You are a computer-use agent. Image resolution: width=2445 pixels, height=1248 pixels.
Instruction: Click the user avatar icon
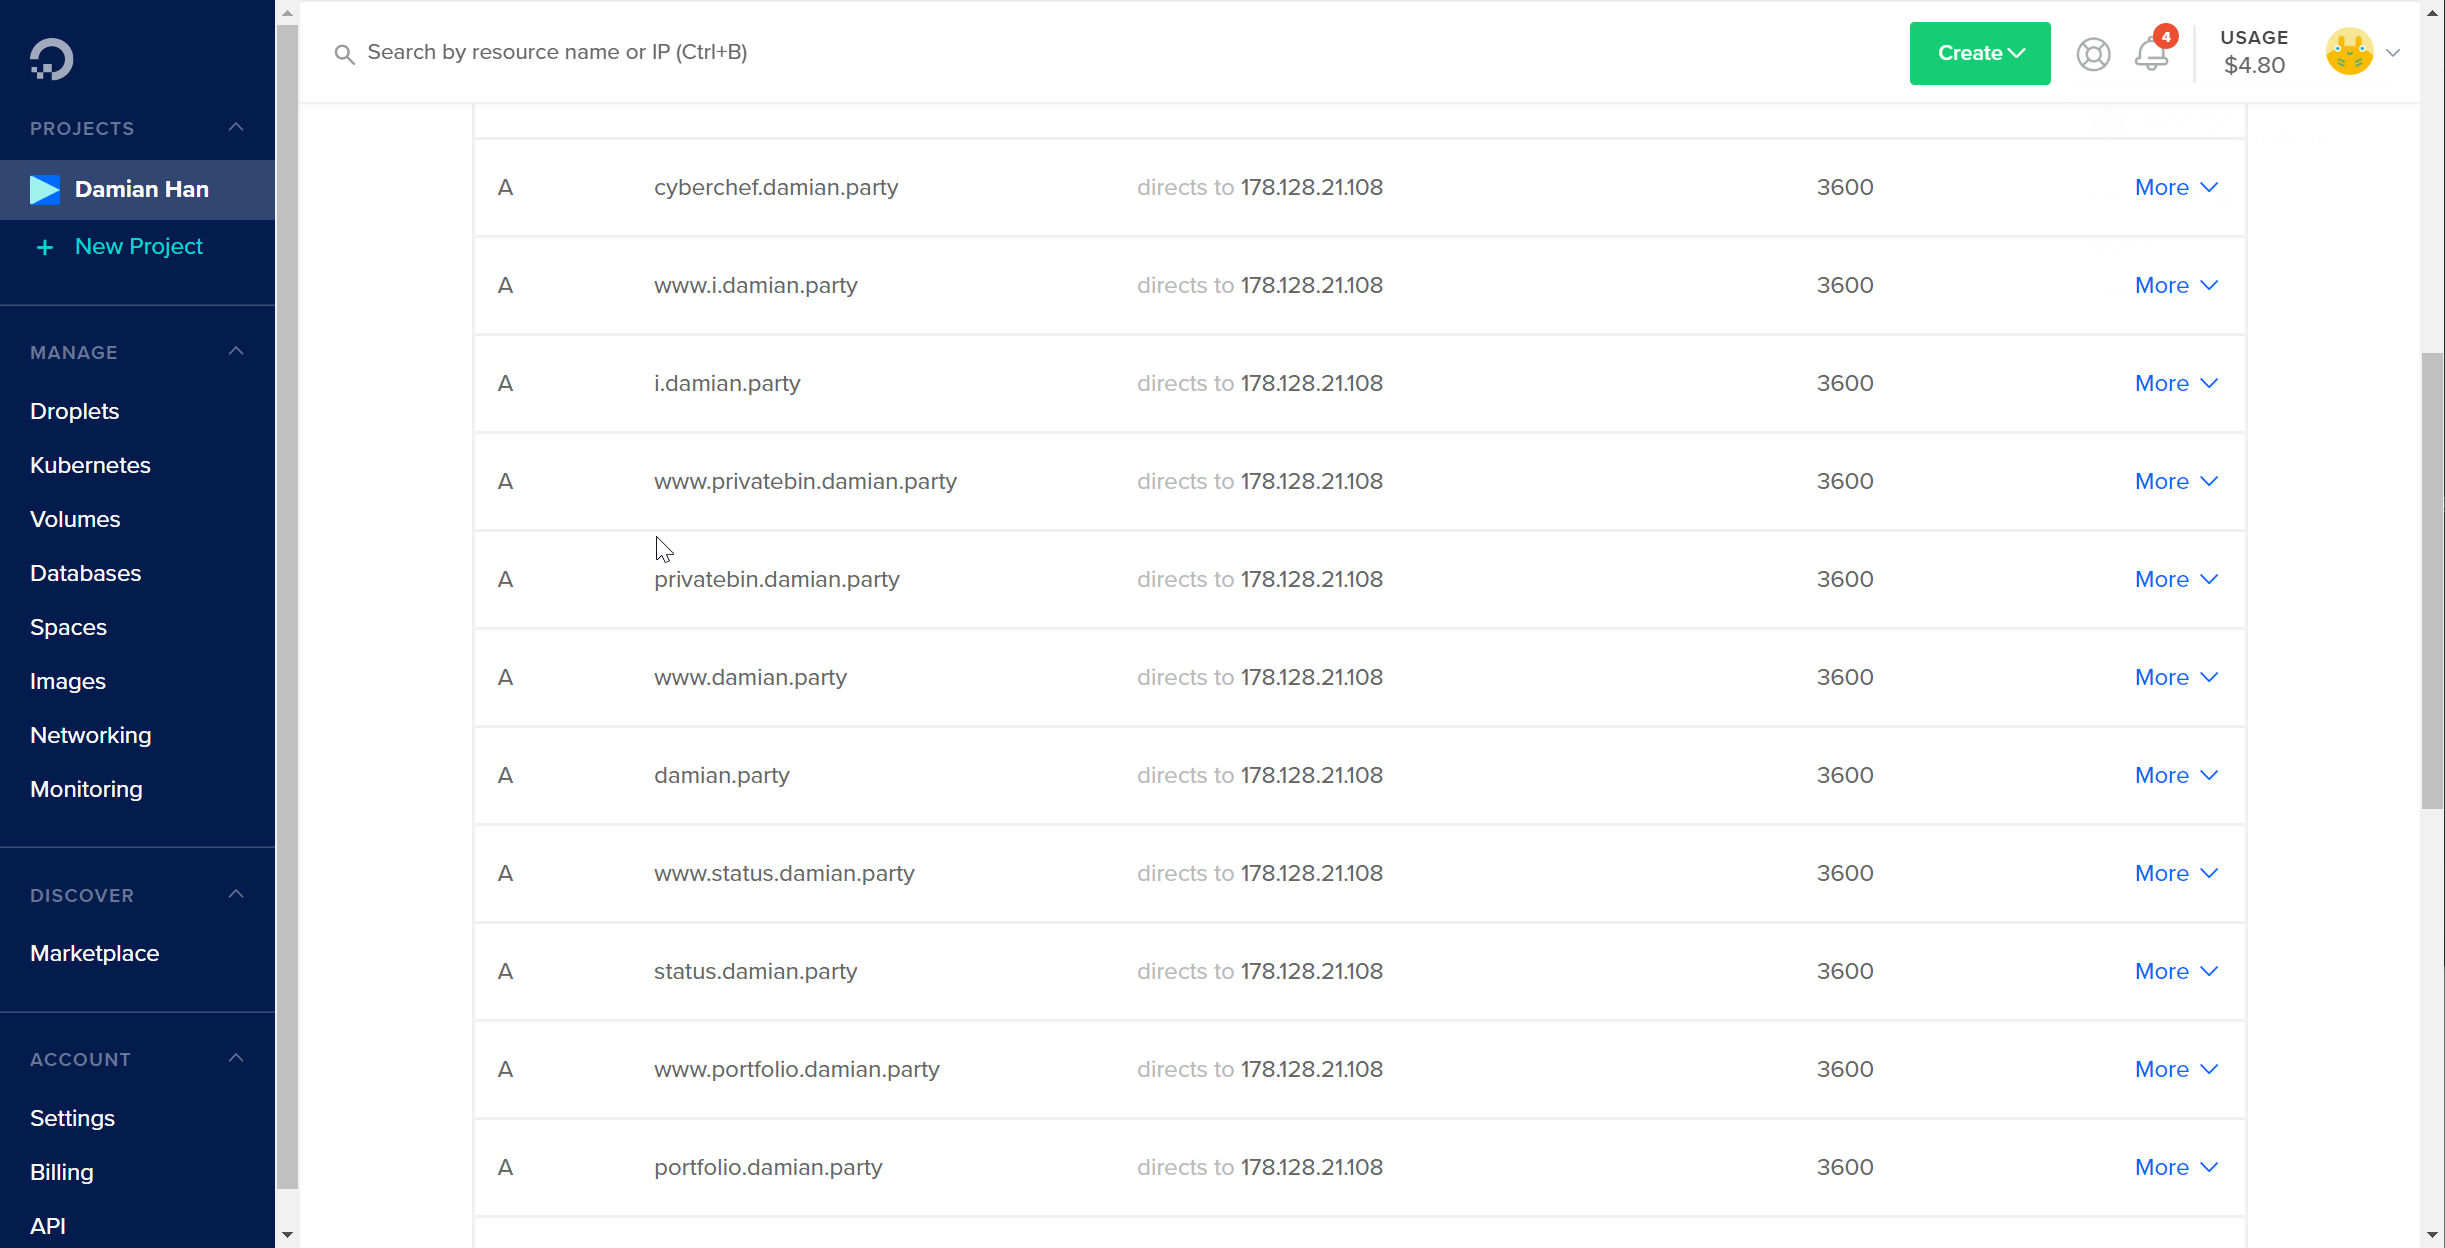pyautogui.click(x=2349, y=53)
